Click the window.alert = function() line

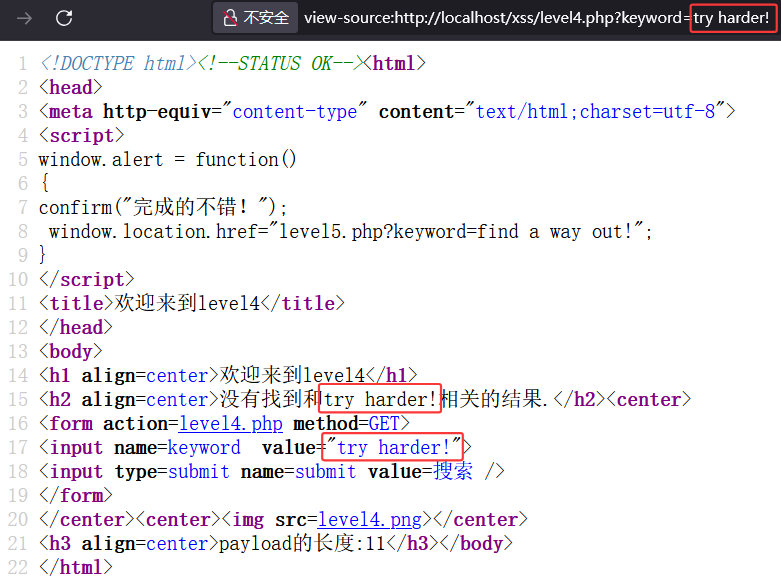click(x=167, y=160)
